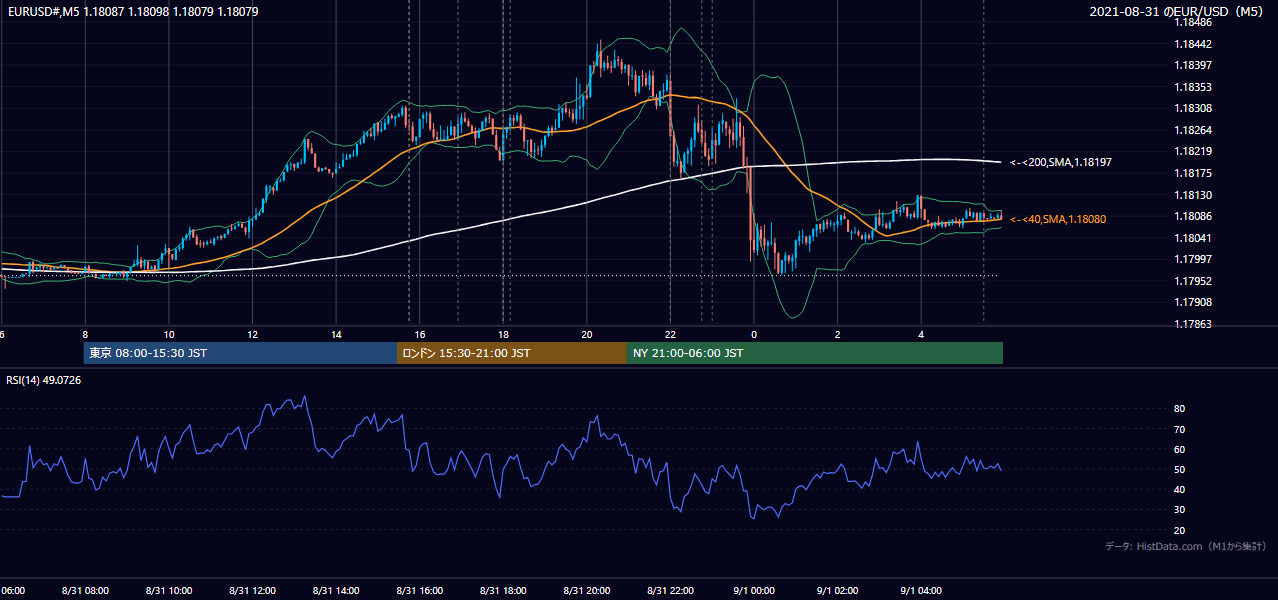Screen dimensions: 1278x600
Task: Click the orange 40 SMA 1.18080 label
Action: 1058,219
